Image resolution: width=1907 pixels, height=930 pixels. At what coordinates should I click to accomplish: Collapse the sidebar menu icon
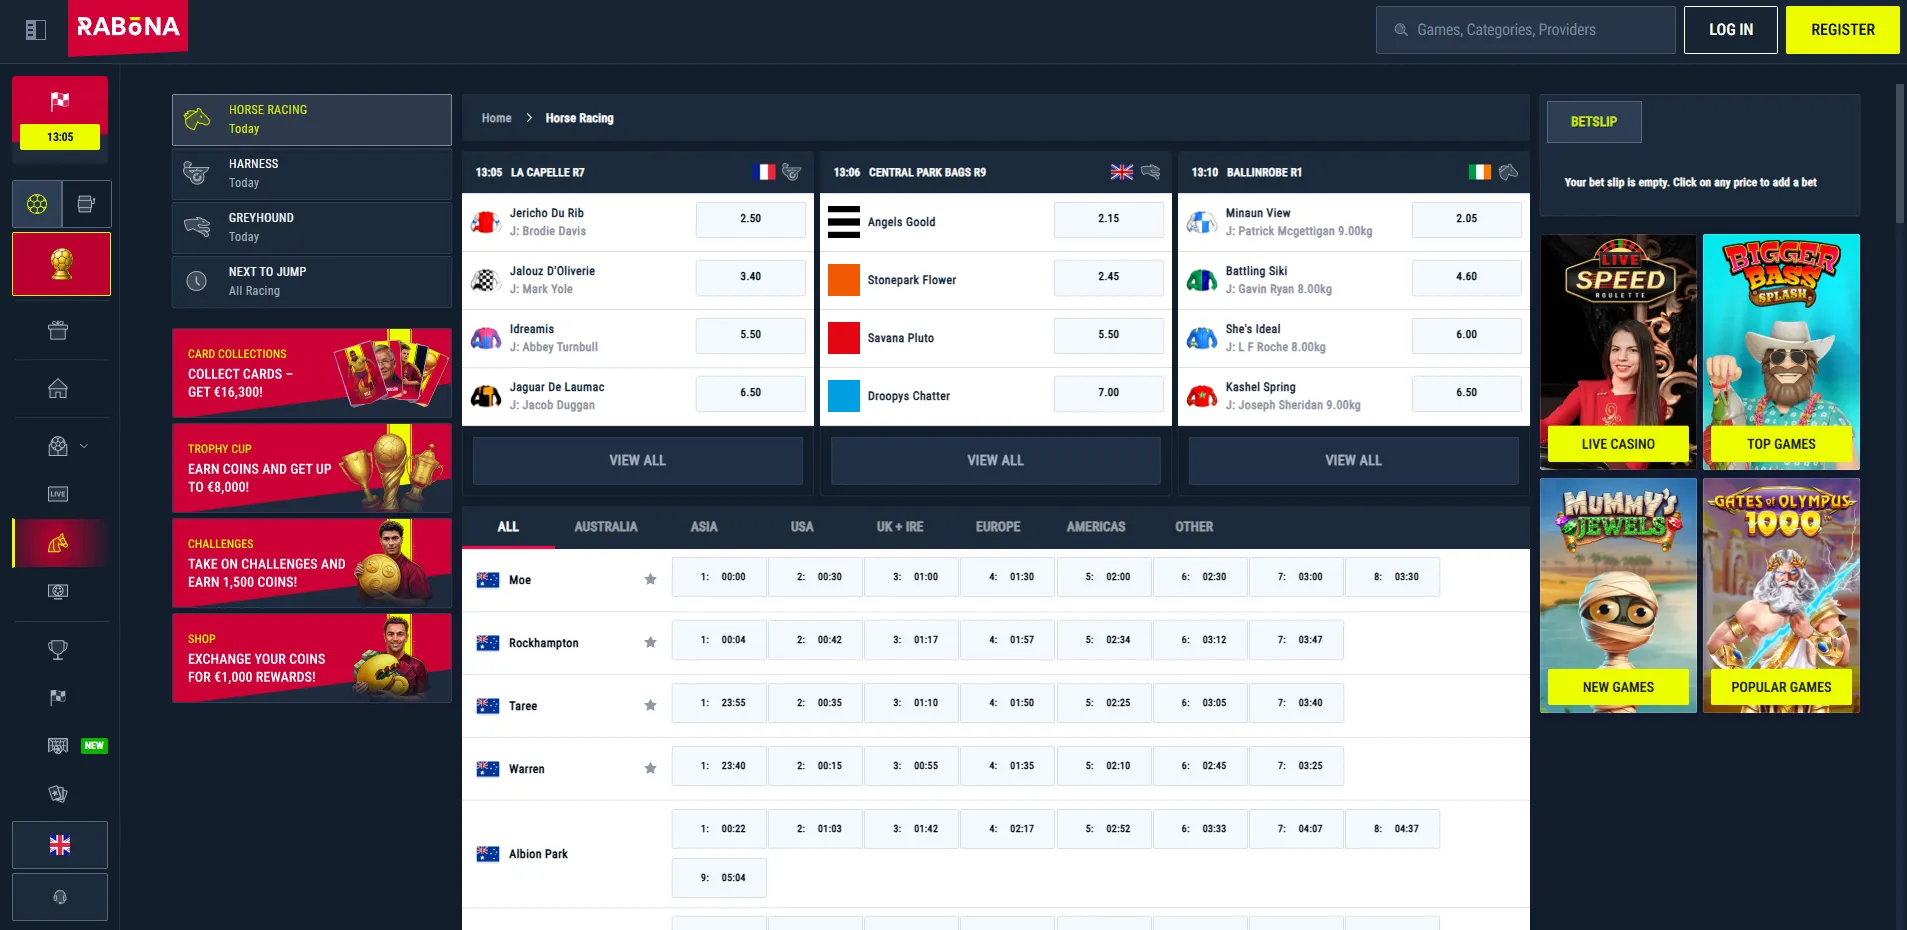[x=36, y=30]
